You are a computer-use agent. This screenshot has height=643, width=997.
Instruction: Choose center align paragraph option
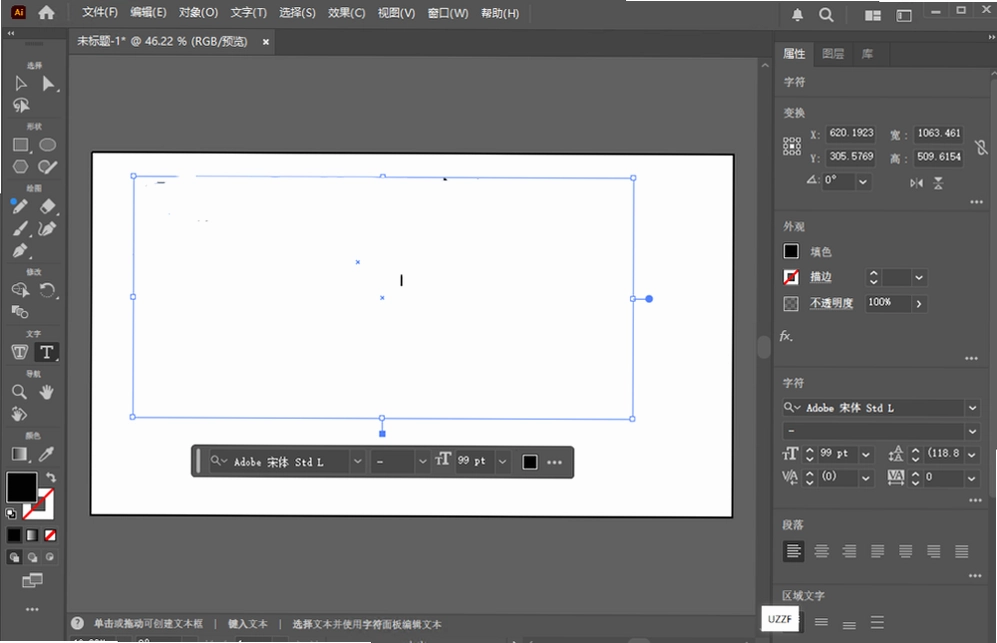tap(822, 551)
